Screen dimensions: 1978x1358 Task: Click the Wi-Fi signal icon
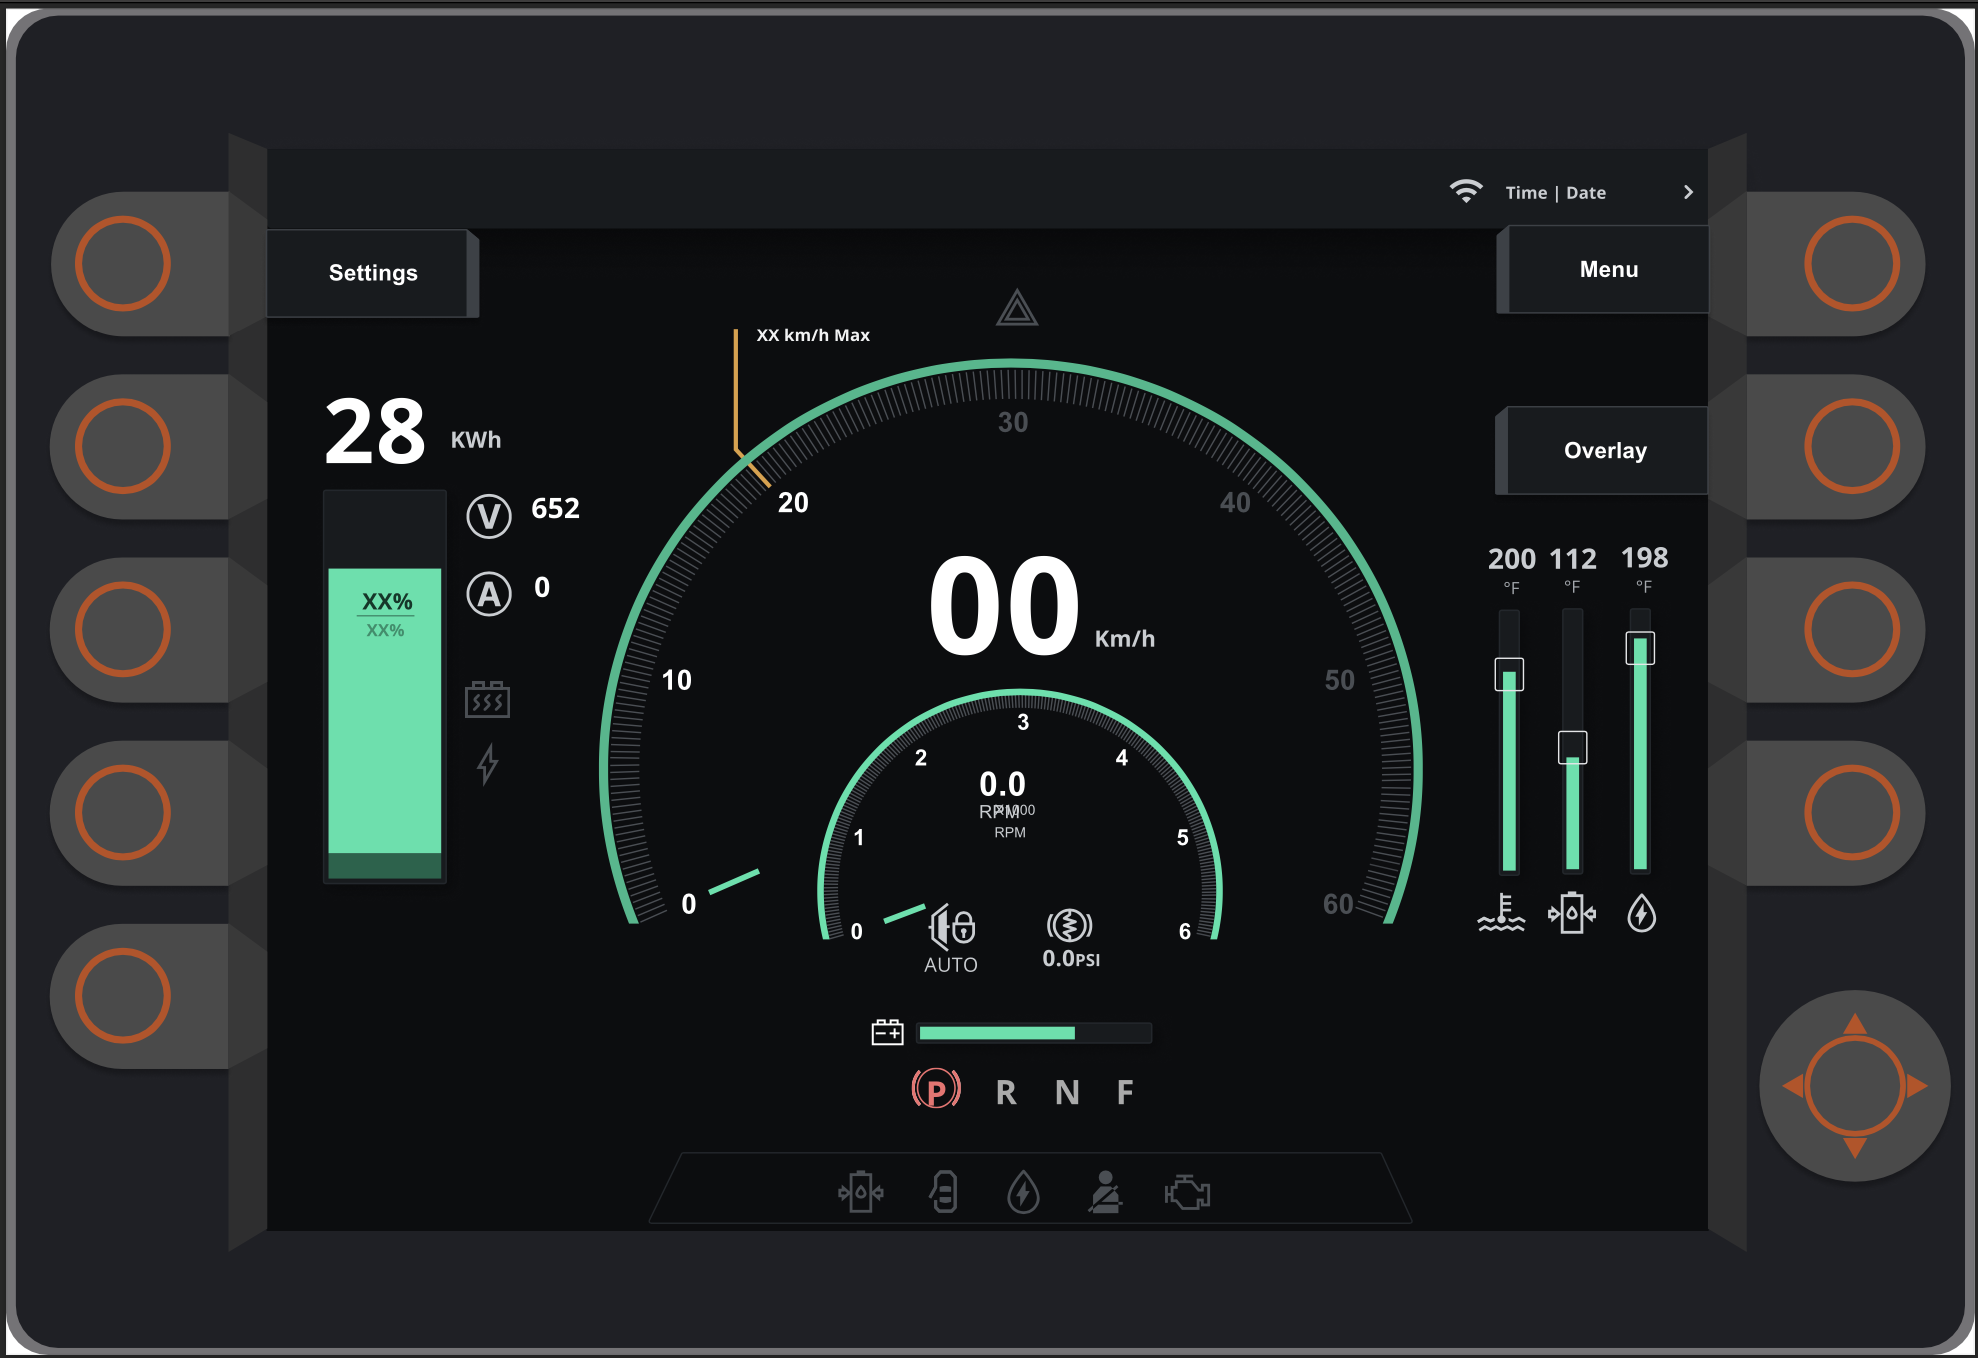click(x=1466, y=191)
